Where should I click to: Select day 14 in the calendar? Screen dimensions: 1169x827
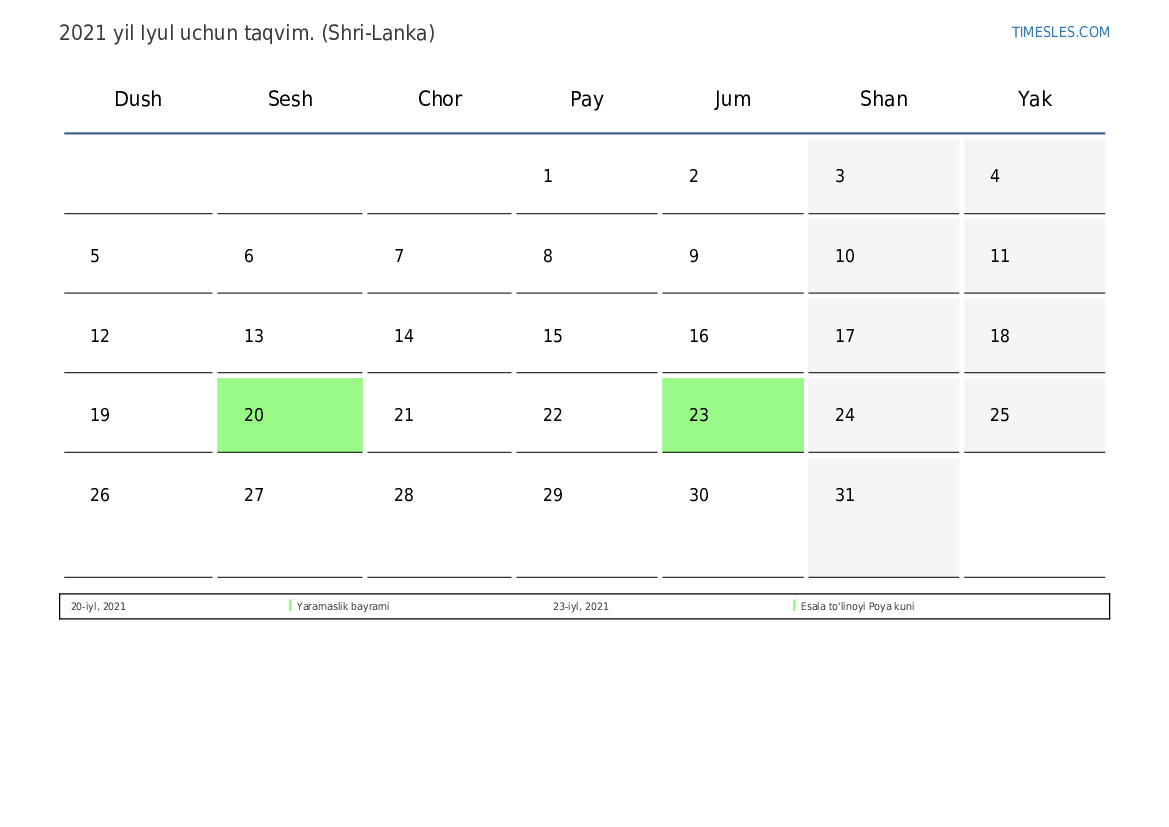click(439, 336)
